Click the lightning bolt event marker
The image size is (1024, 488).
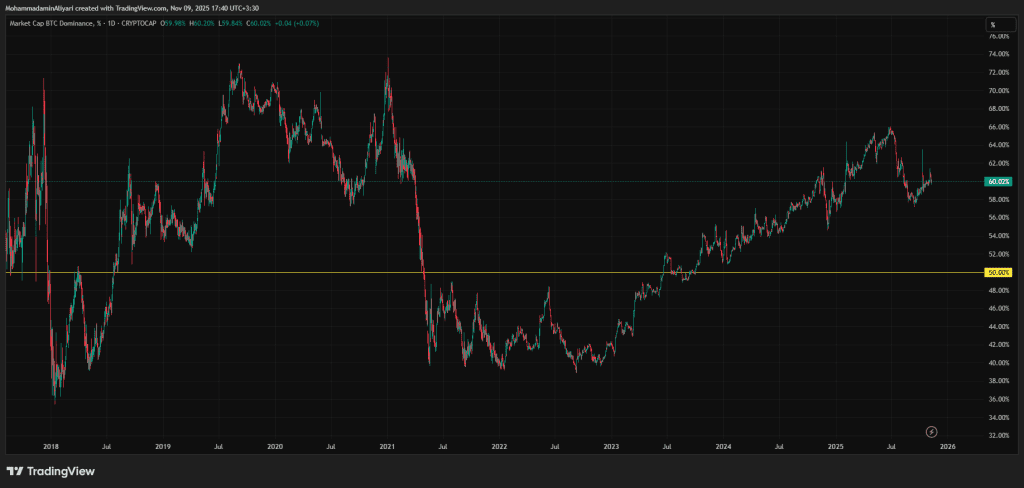(x=932, y=431)
